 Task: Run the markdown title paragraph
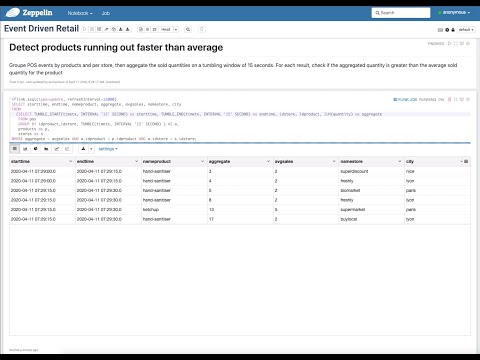click(449, 43)
